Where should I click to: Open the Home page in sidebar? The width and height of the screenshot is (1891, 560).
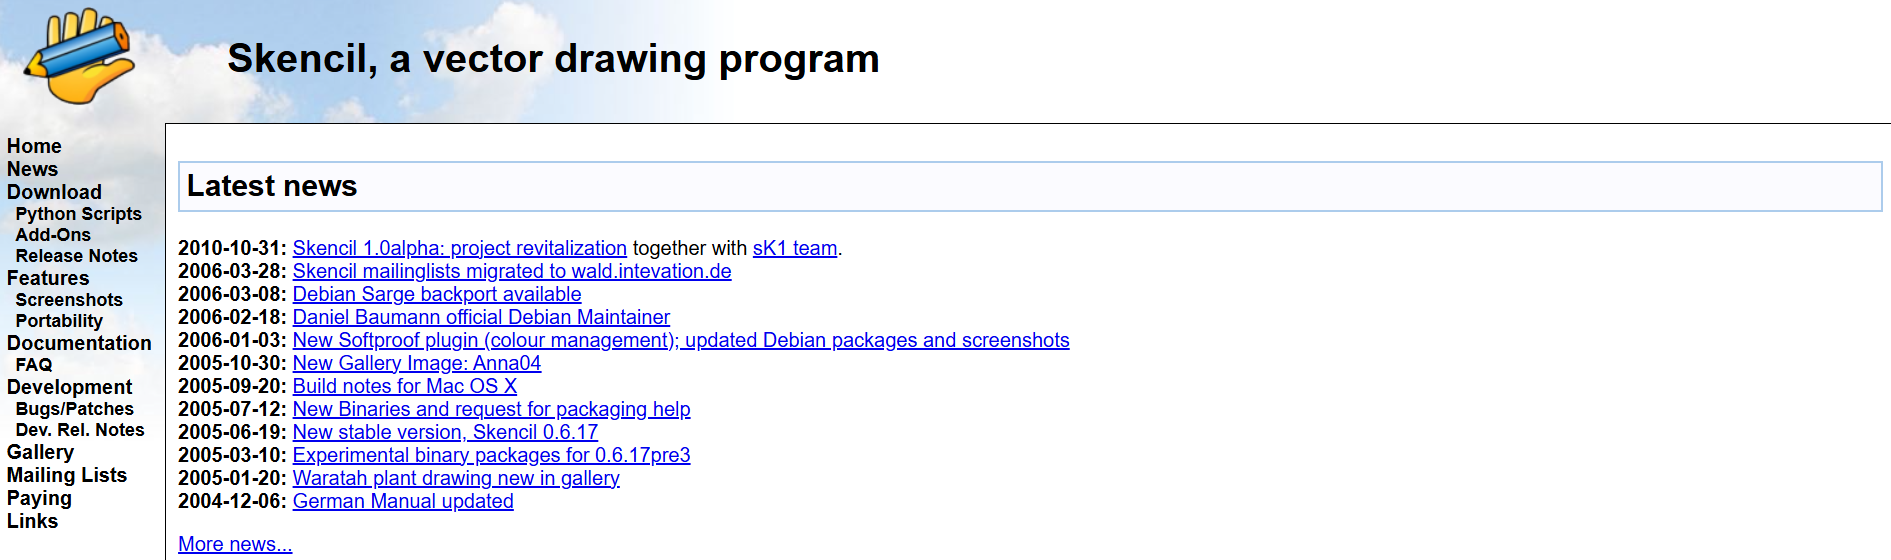(34, 146)
